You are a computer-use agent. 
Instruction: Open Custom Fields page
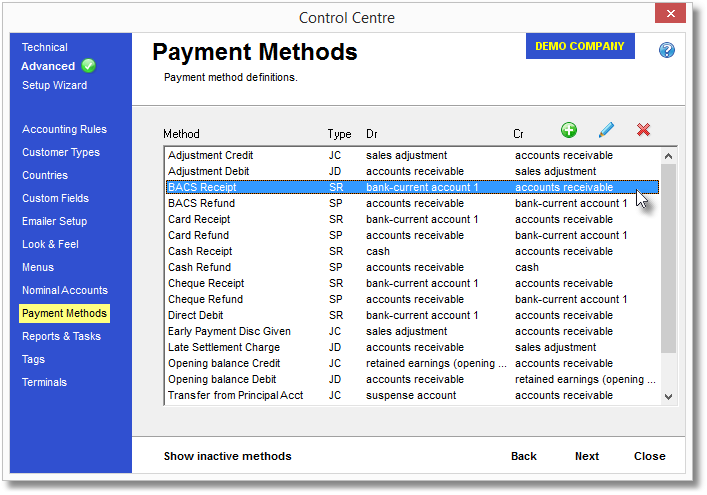pyautogui.click(x=55, y=198)
